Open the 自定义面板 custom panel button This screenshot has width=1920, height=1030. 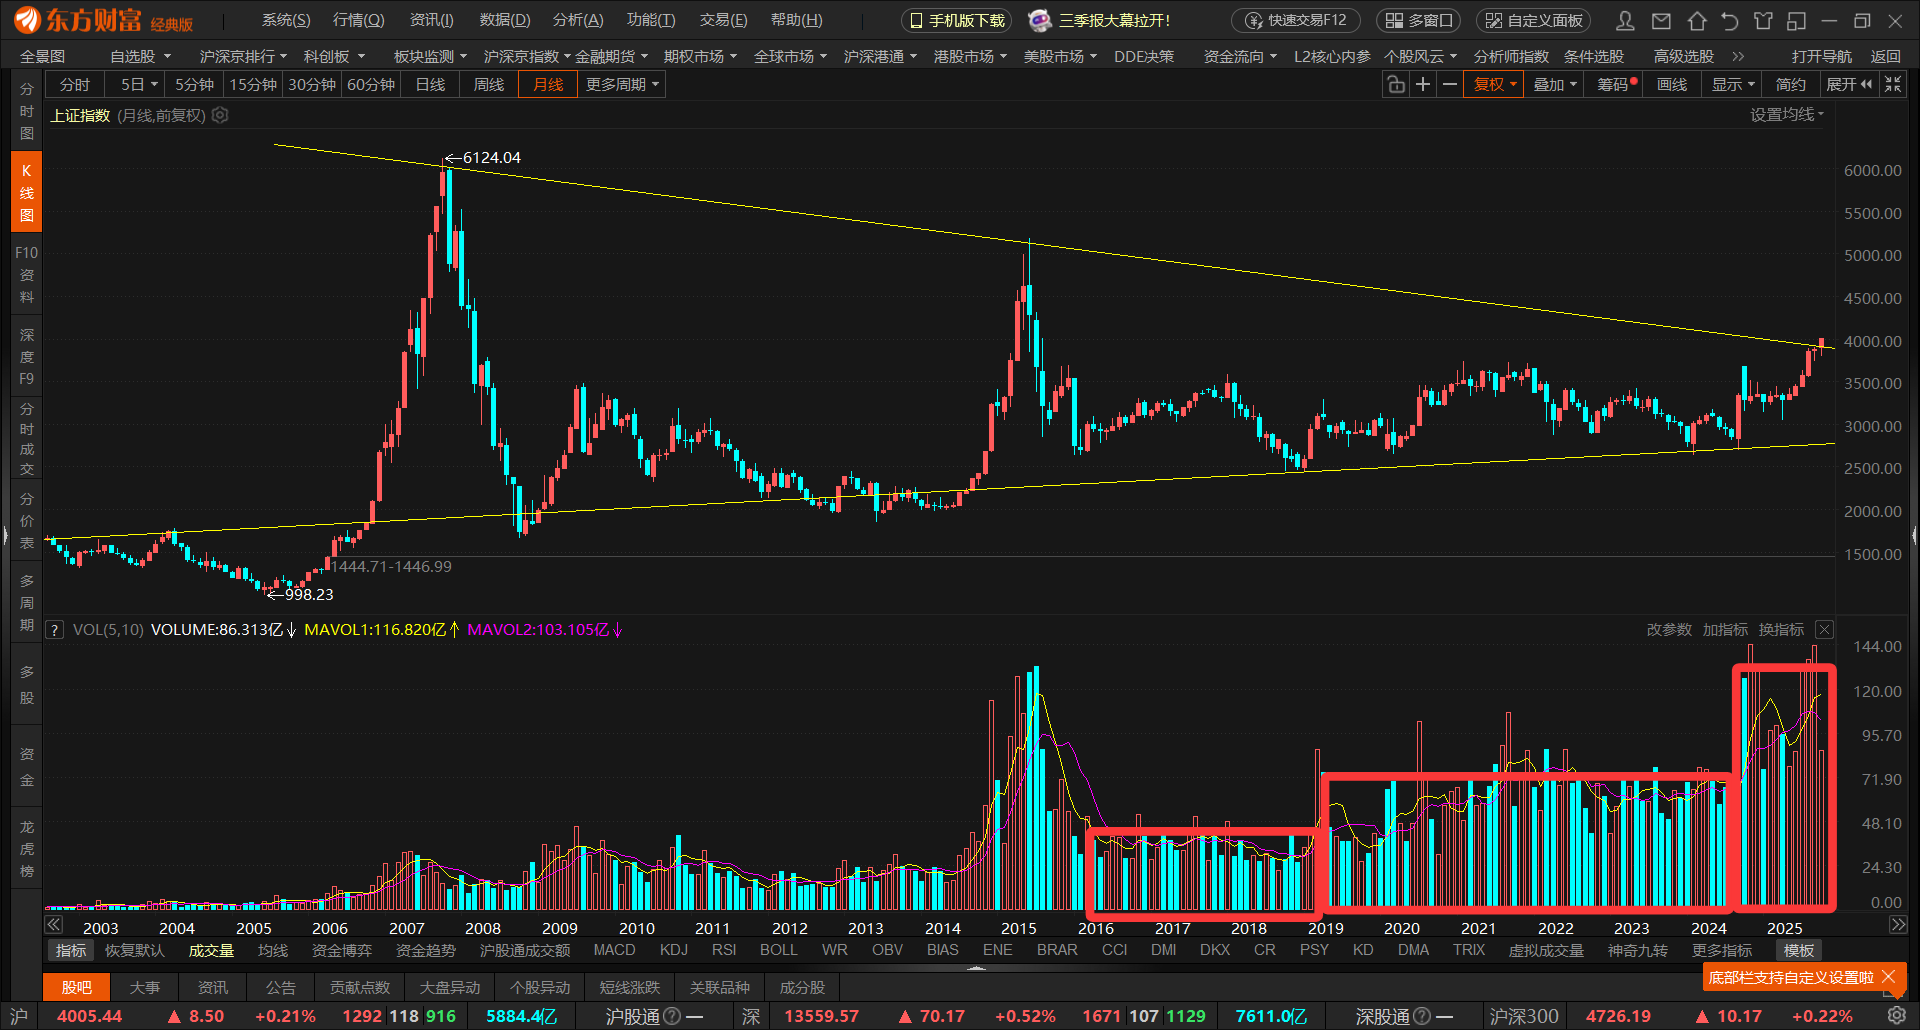click(1533, 20)
